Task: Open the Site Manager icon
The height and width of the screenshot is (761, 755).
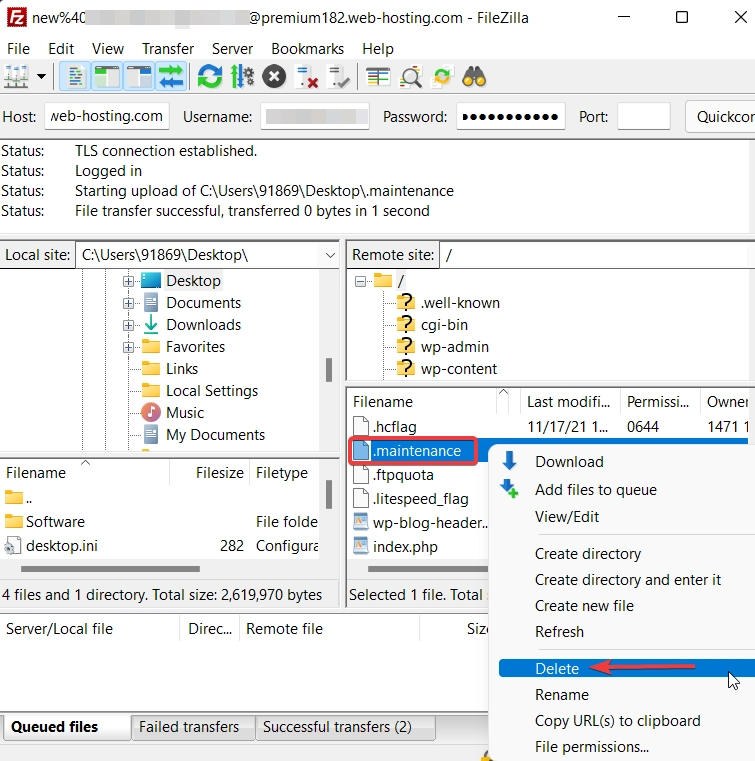Action: coord(16,76)
